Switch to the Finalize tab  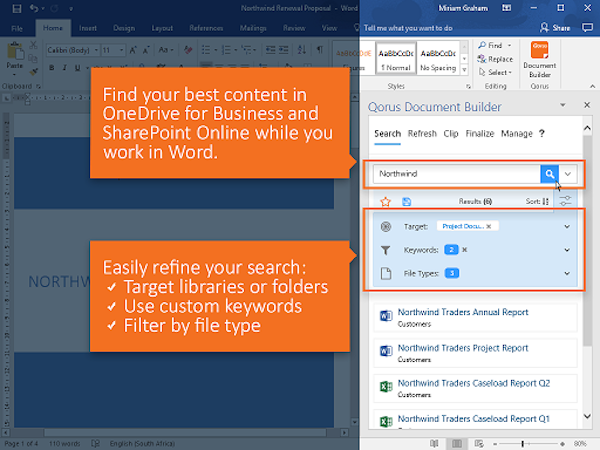479,133
